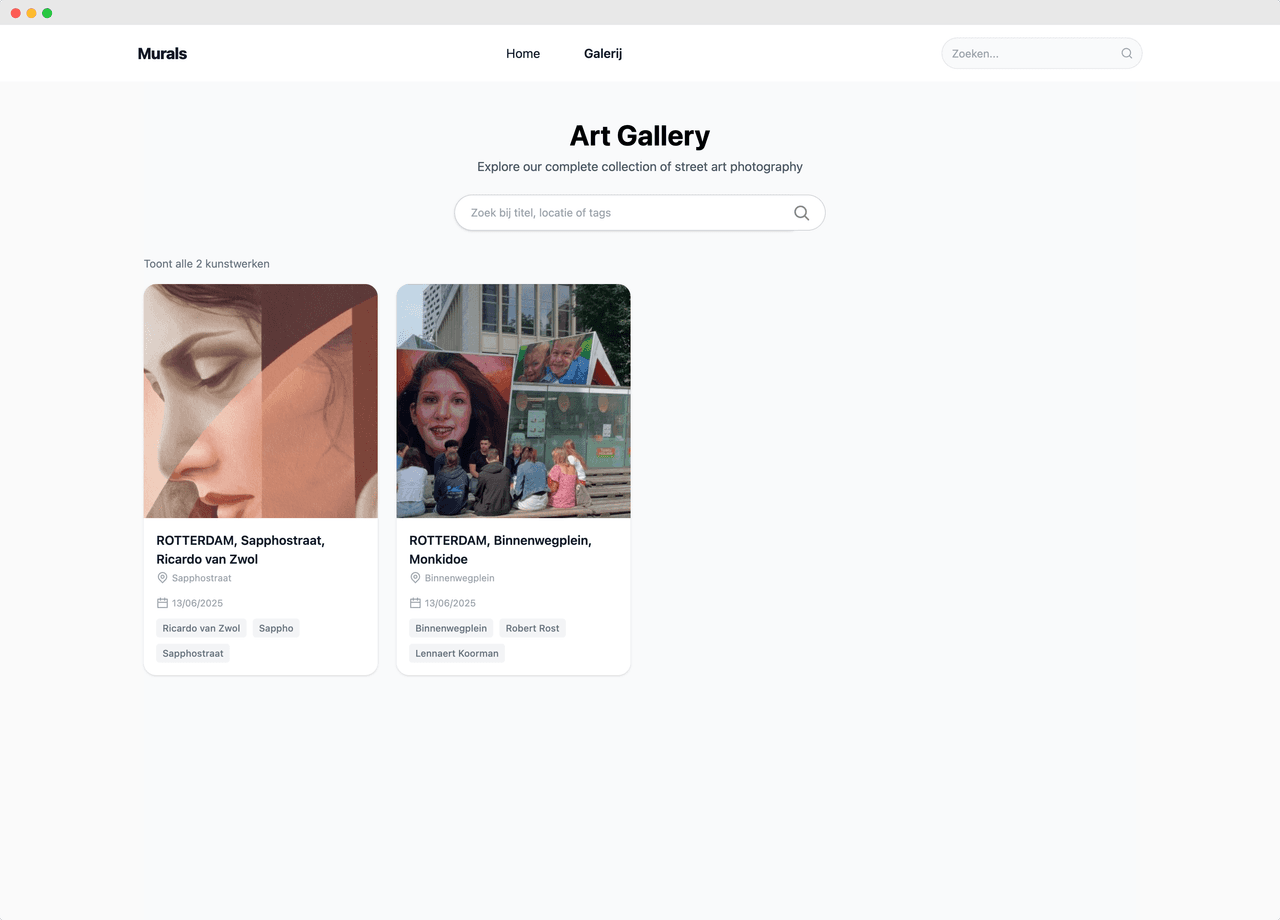1280x920 pixels.
Task: Click the green maximize window button
Action: click(x=47, y=13)
